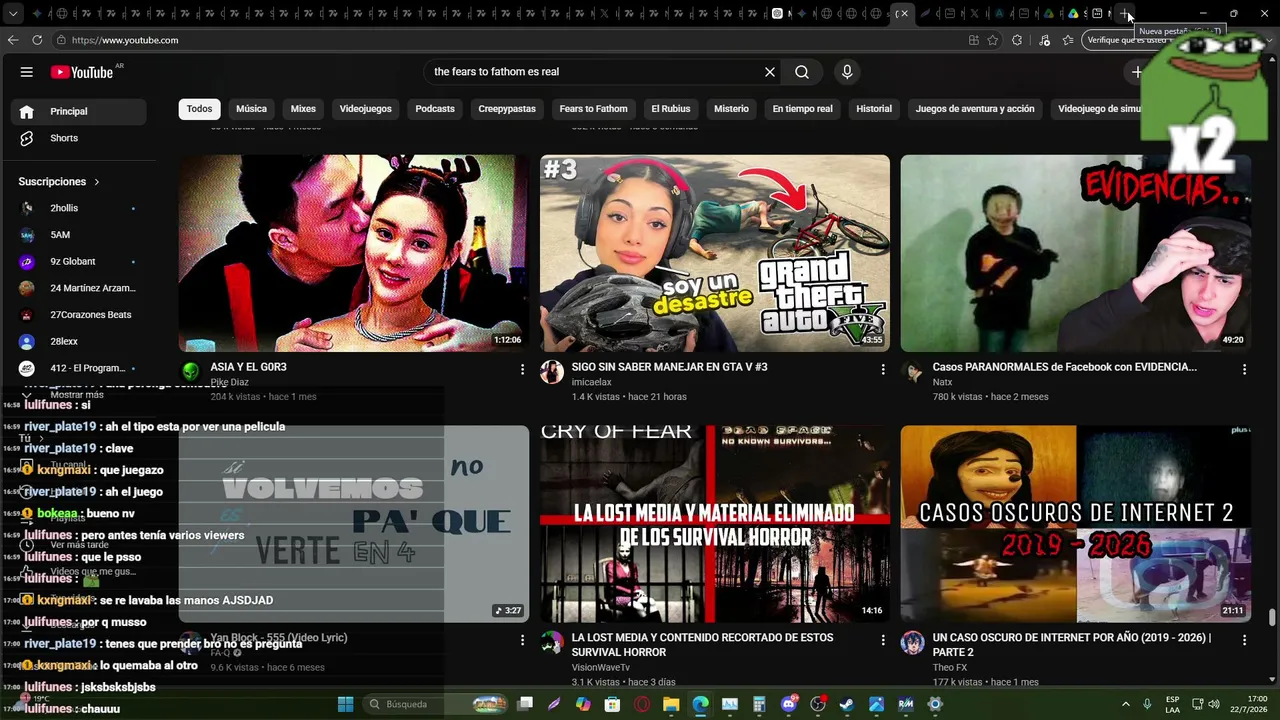Open the imicaelax channel name link
This screenshot has width=1280, height=720.
[x=591, y=382]
